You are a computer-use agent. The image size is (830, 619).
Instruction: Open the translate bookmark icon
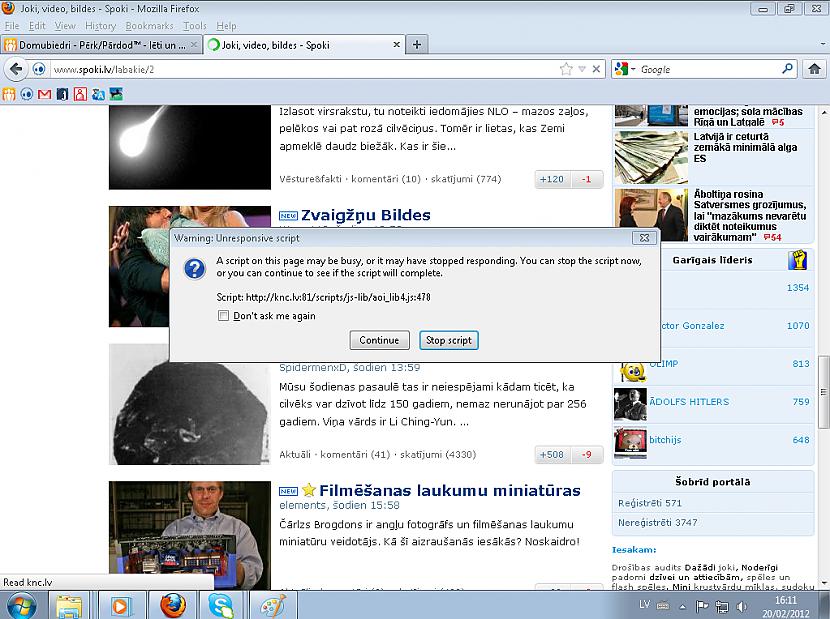(98, 94)
